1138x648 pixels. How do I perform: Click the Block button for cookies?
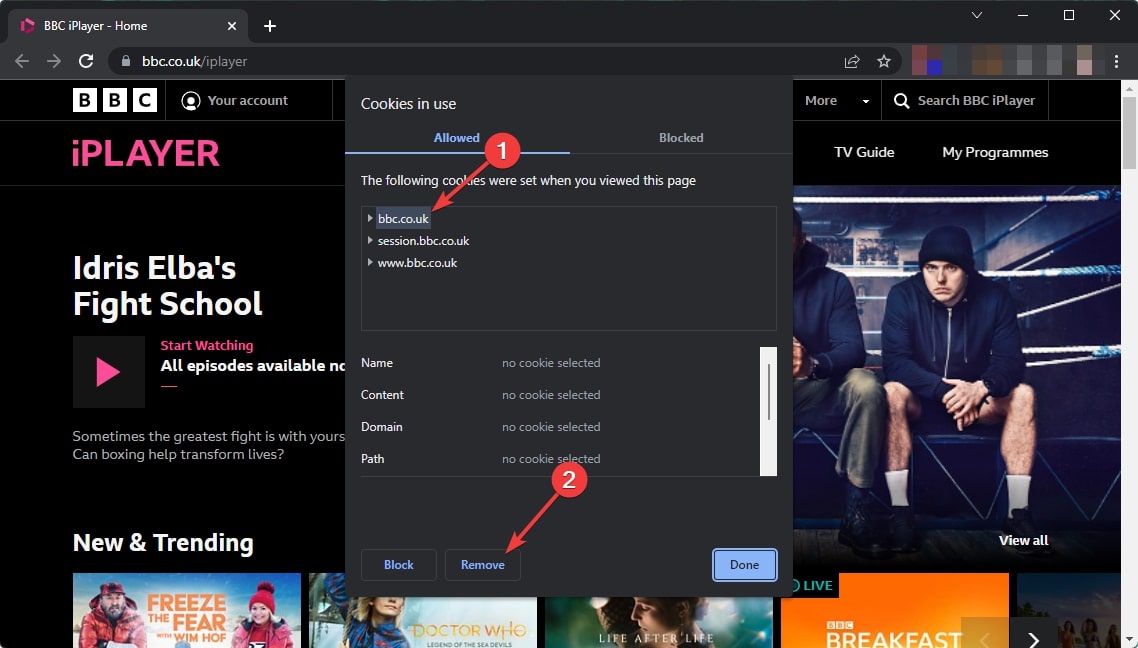[398, 565]
